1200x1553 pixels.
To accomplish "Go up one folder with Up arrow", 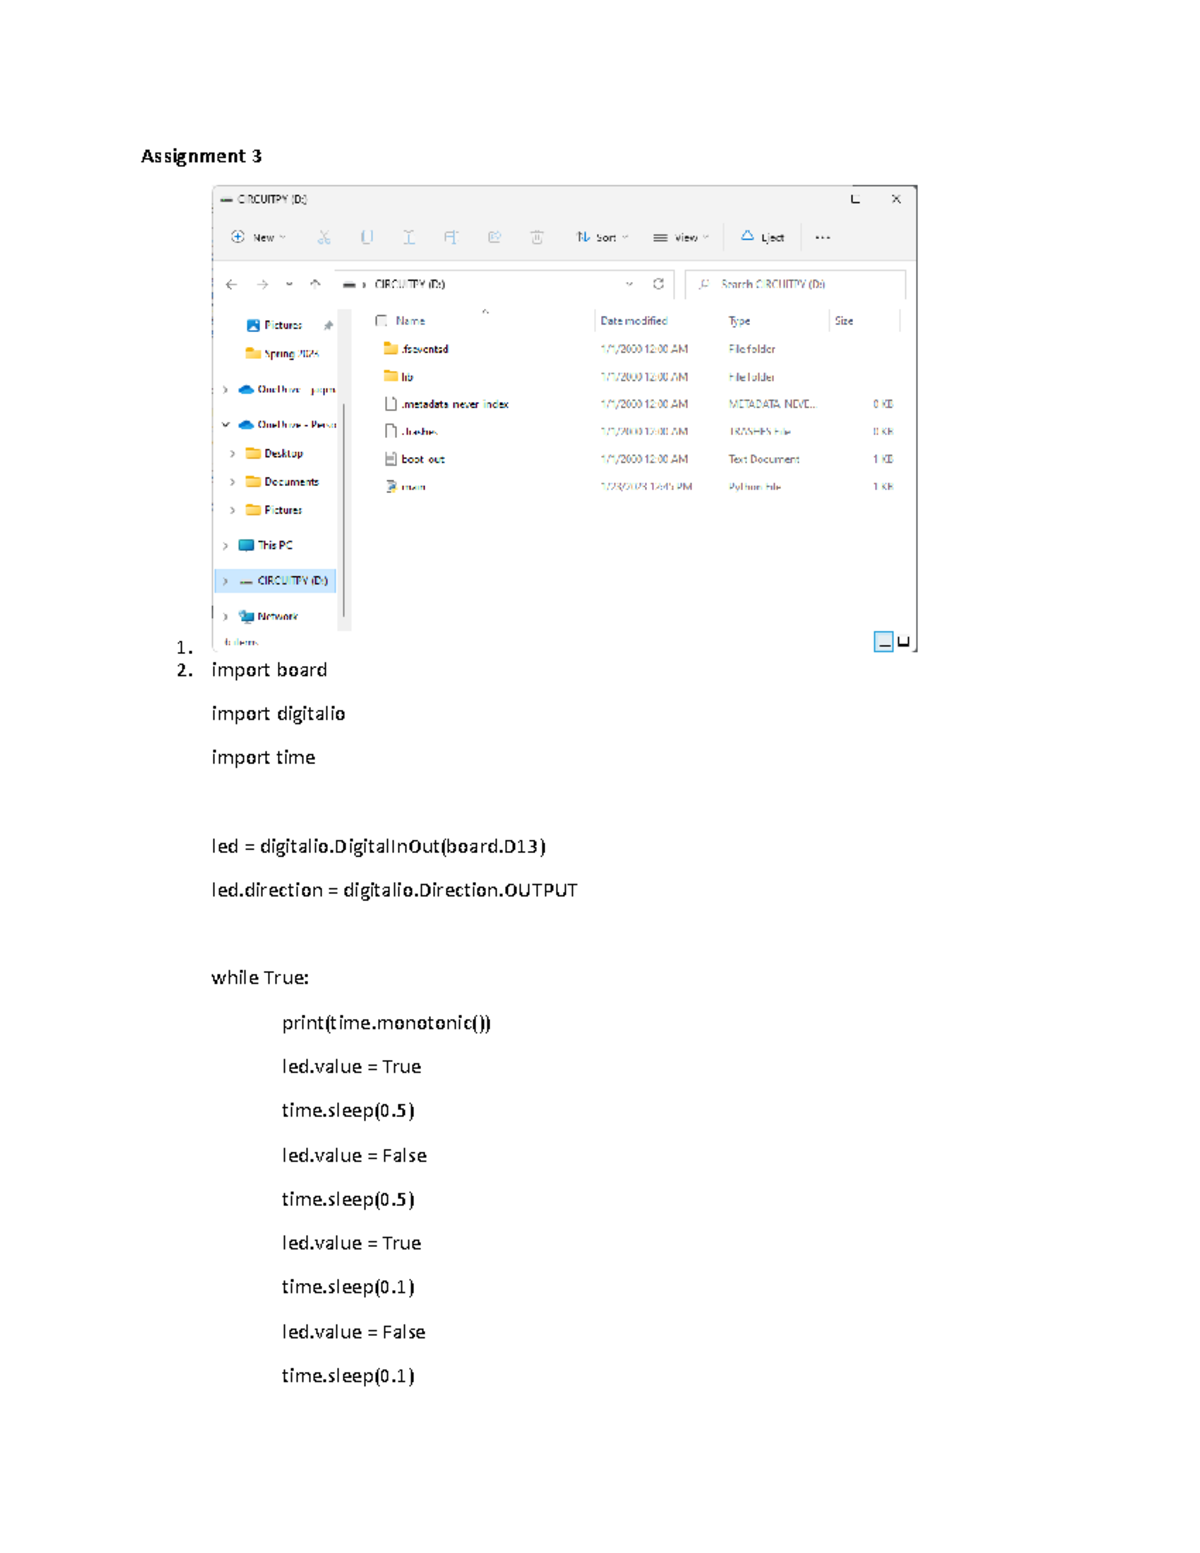I will point(315,284).
